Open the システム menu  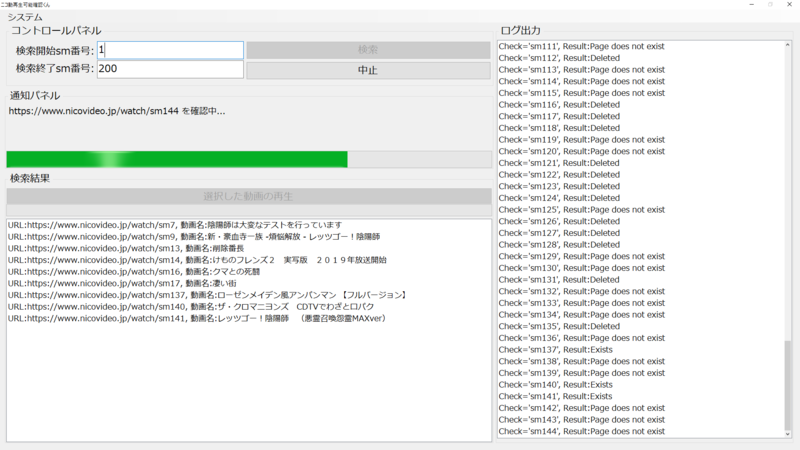pyautogui.click(x=28, y=17)
